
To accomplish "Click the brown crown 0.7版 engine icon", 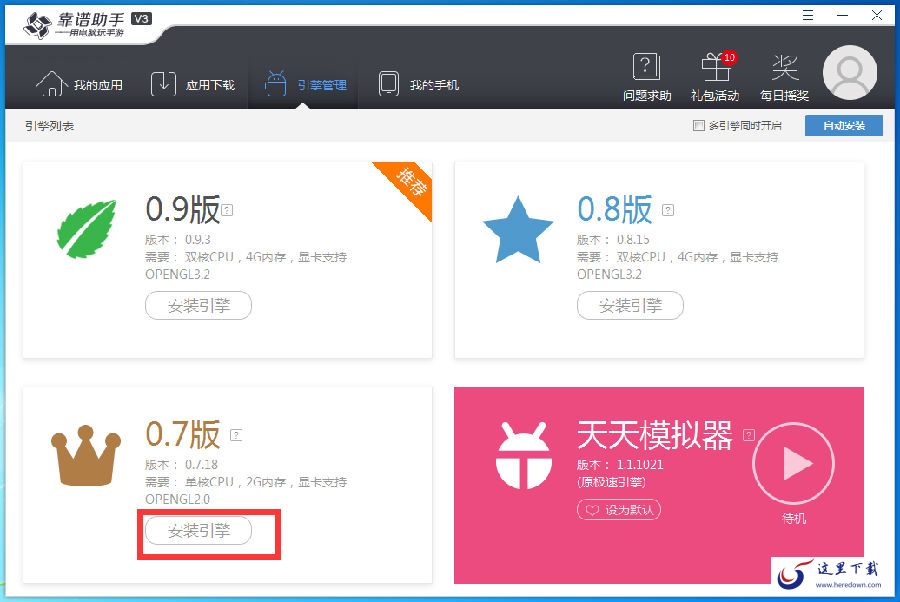I will [x=86, y=458].
